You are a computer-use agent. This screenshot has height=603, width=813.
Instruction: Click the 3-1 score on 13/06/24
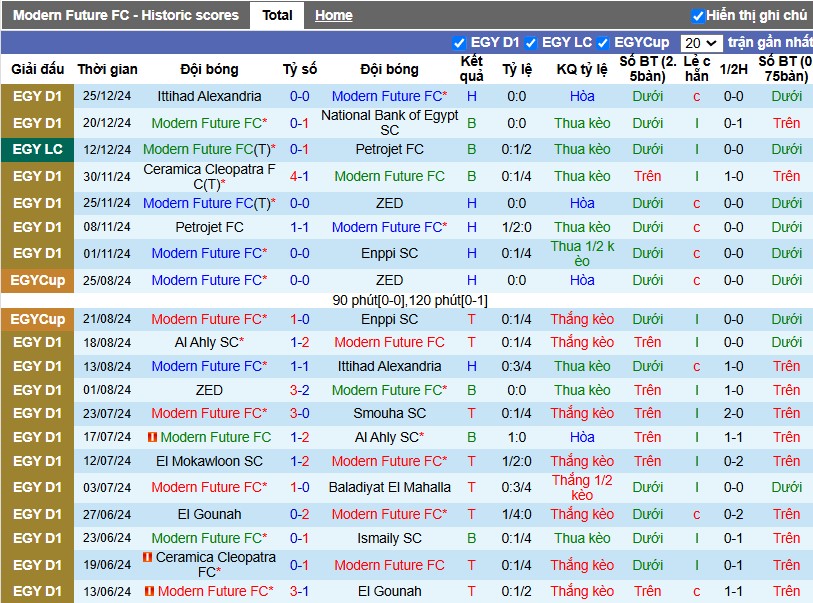tap(299, 591)
